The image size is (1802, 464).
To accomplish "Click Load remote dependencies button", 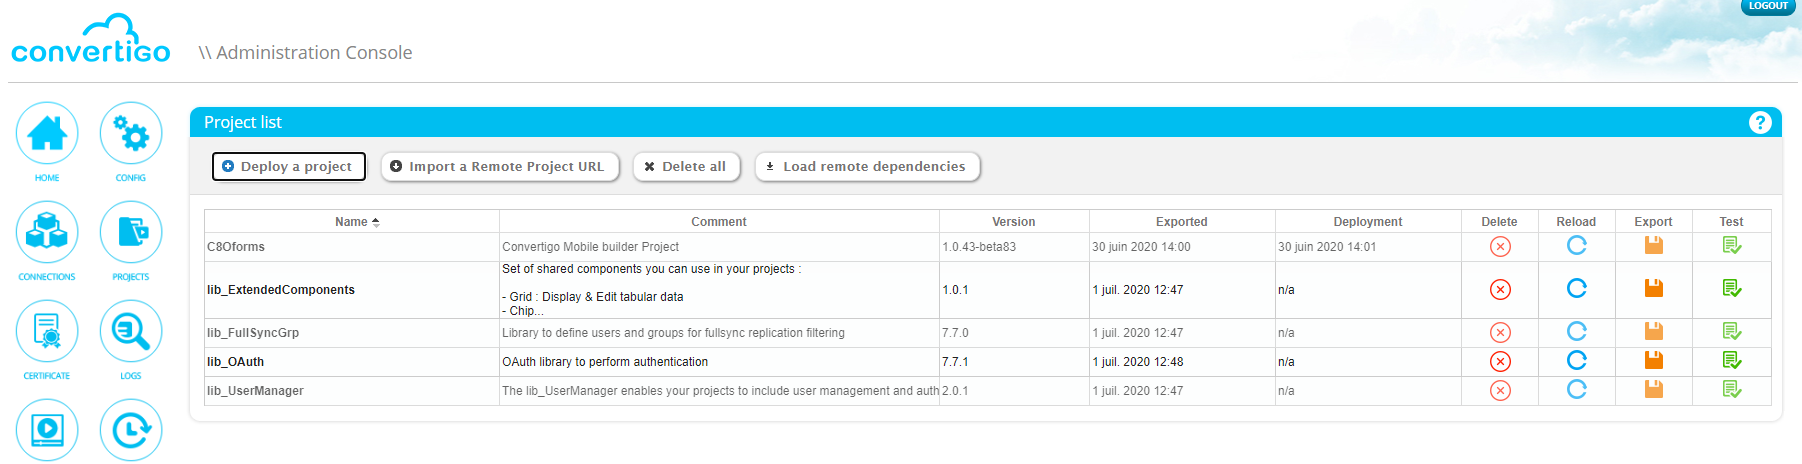I will 867,167.
